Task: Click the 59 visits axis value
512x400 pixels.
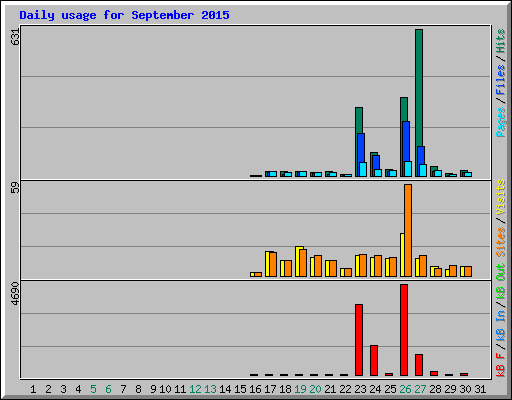Action: click(15, 188)
